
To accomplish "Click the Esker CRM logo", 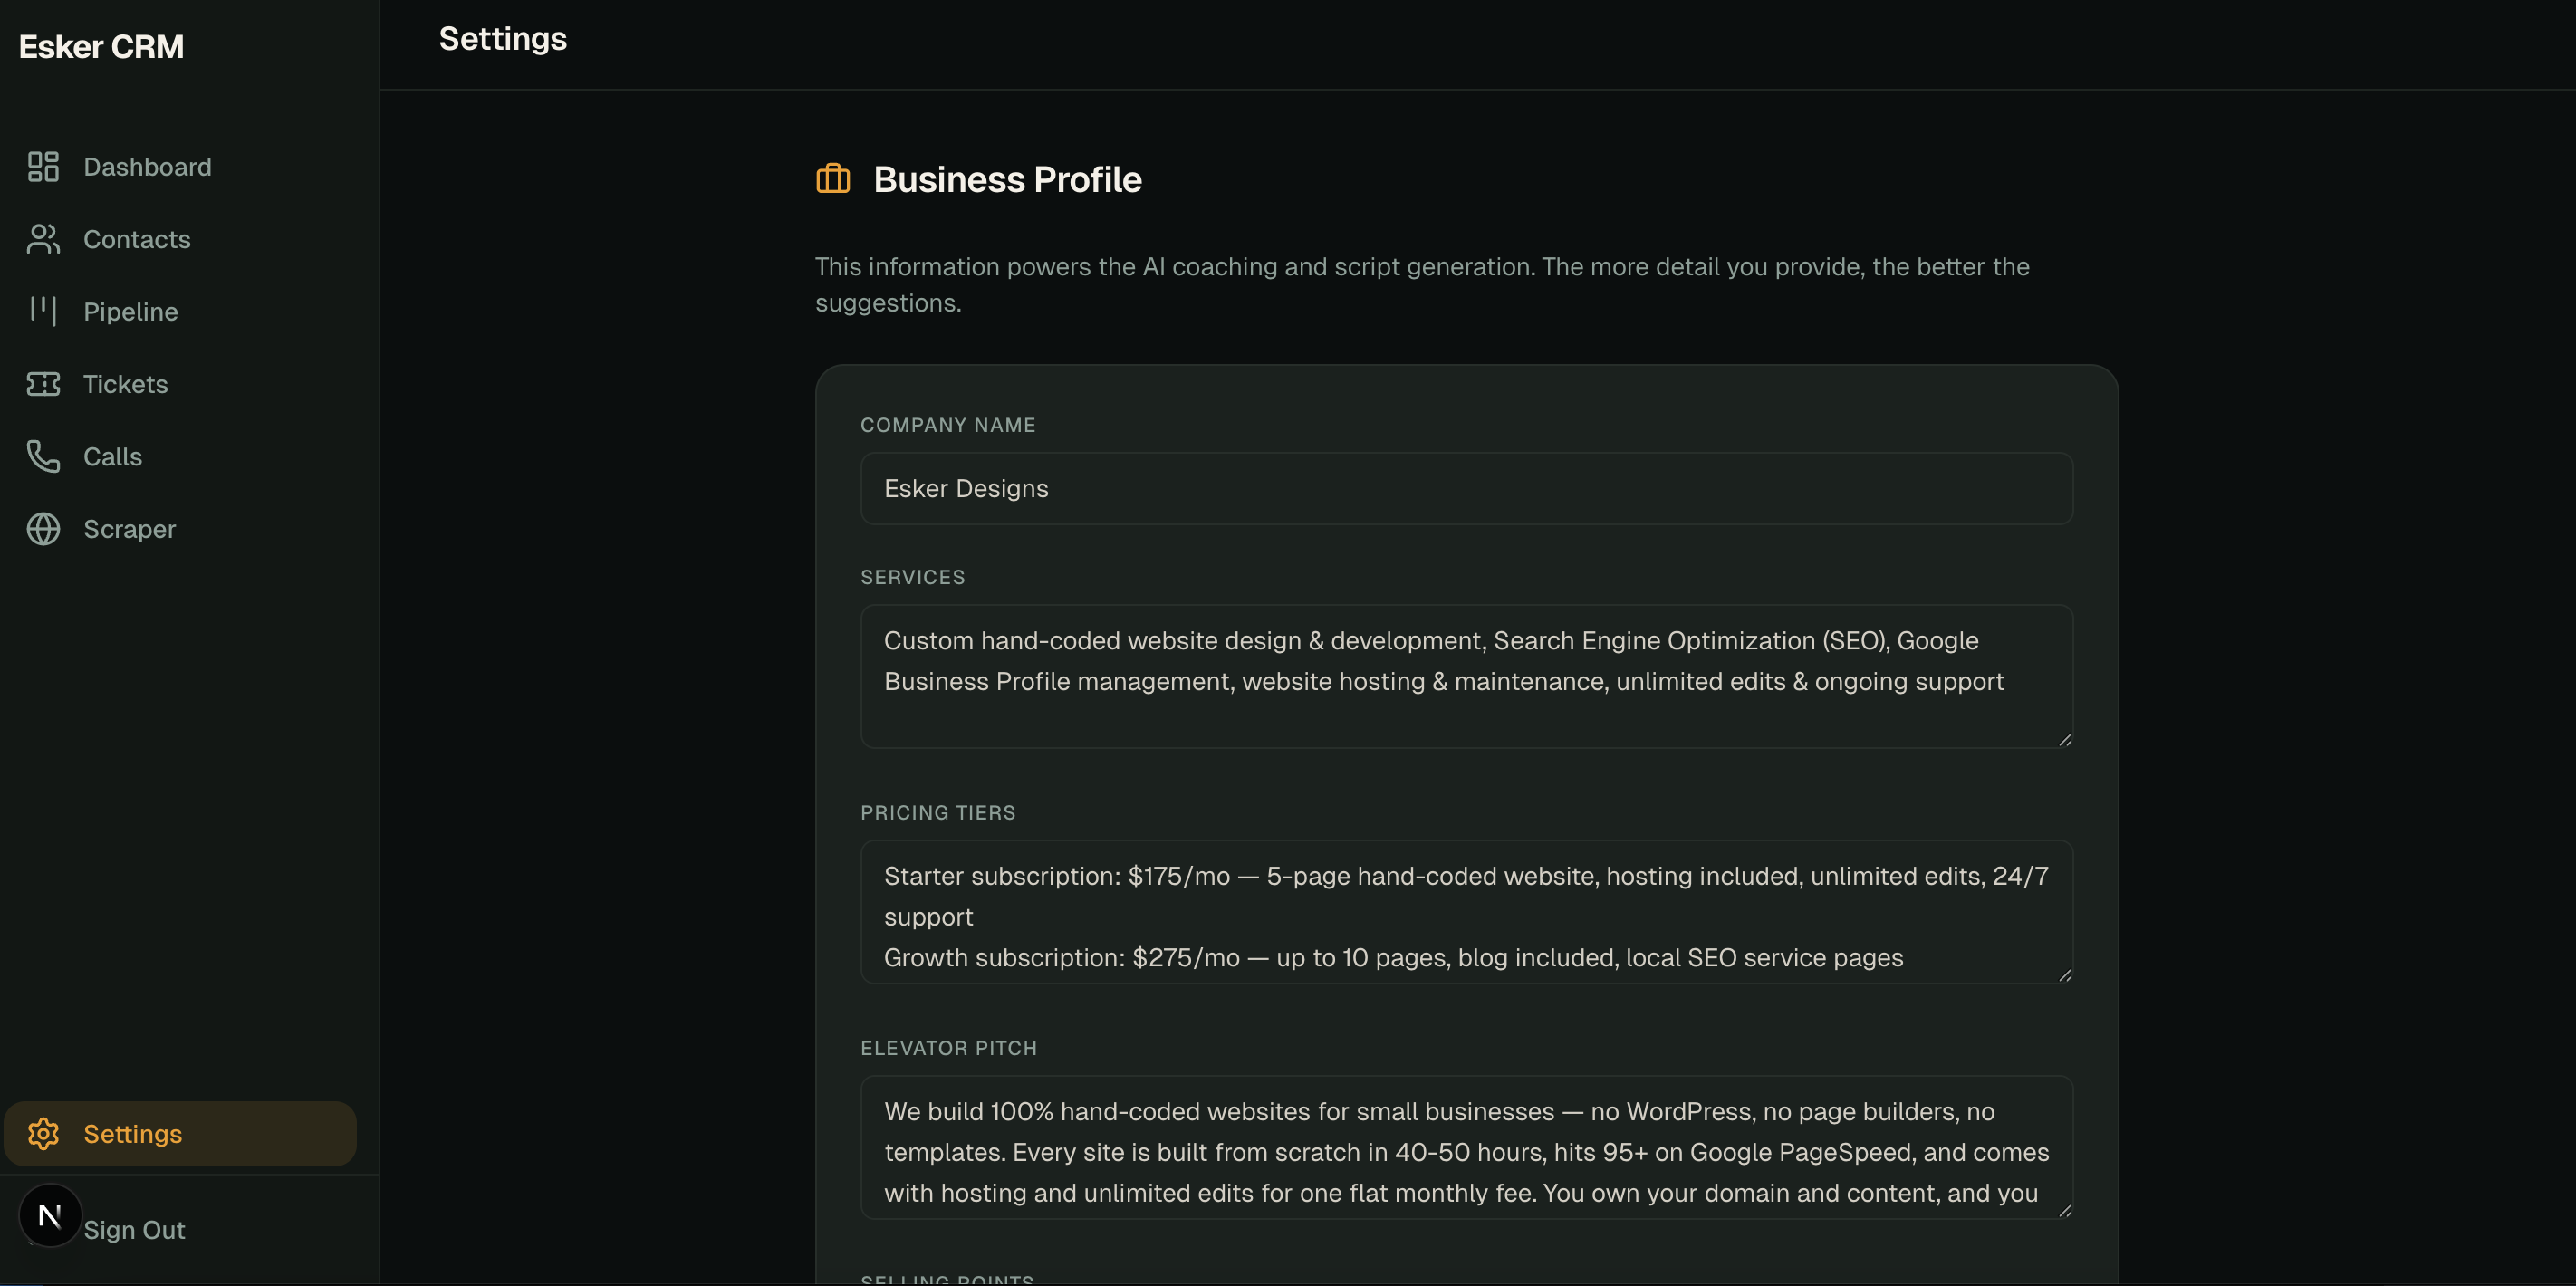I will 100,46.
